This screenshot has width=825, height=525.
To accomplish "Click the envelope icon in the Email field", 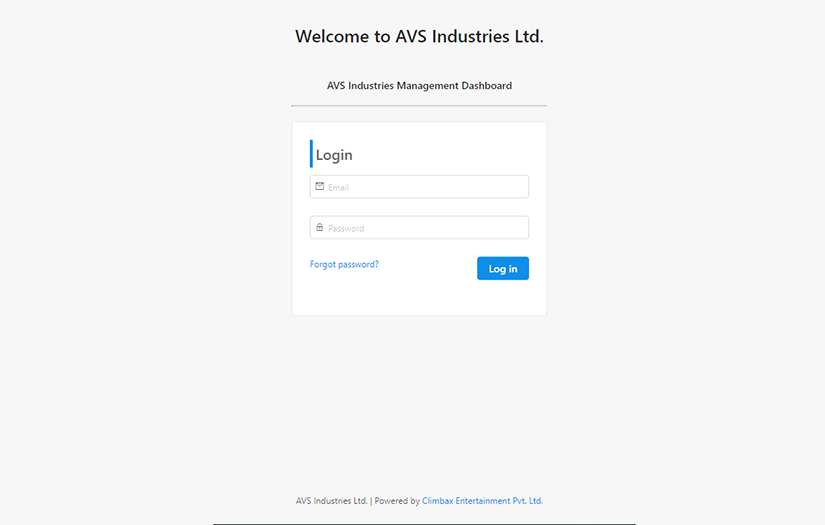I will coord(319,186).
